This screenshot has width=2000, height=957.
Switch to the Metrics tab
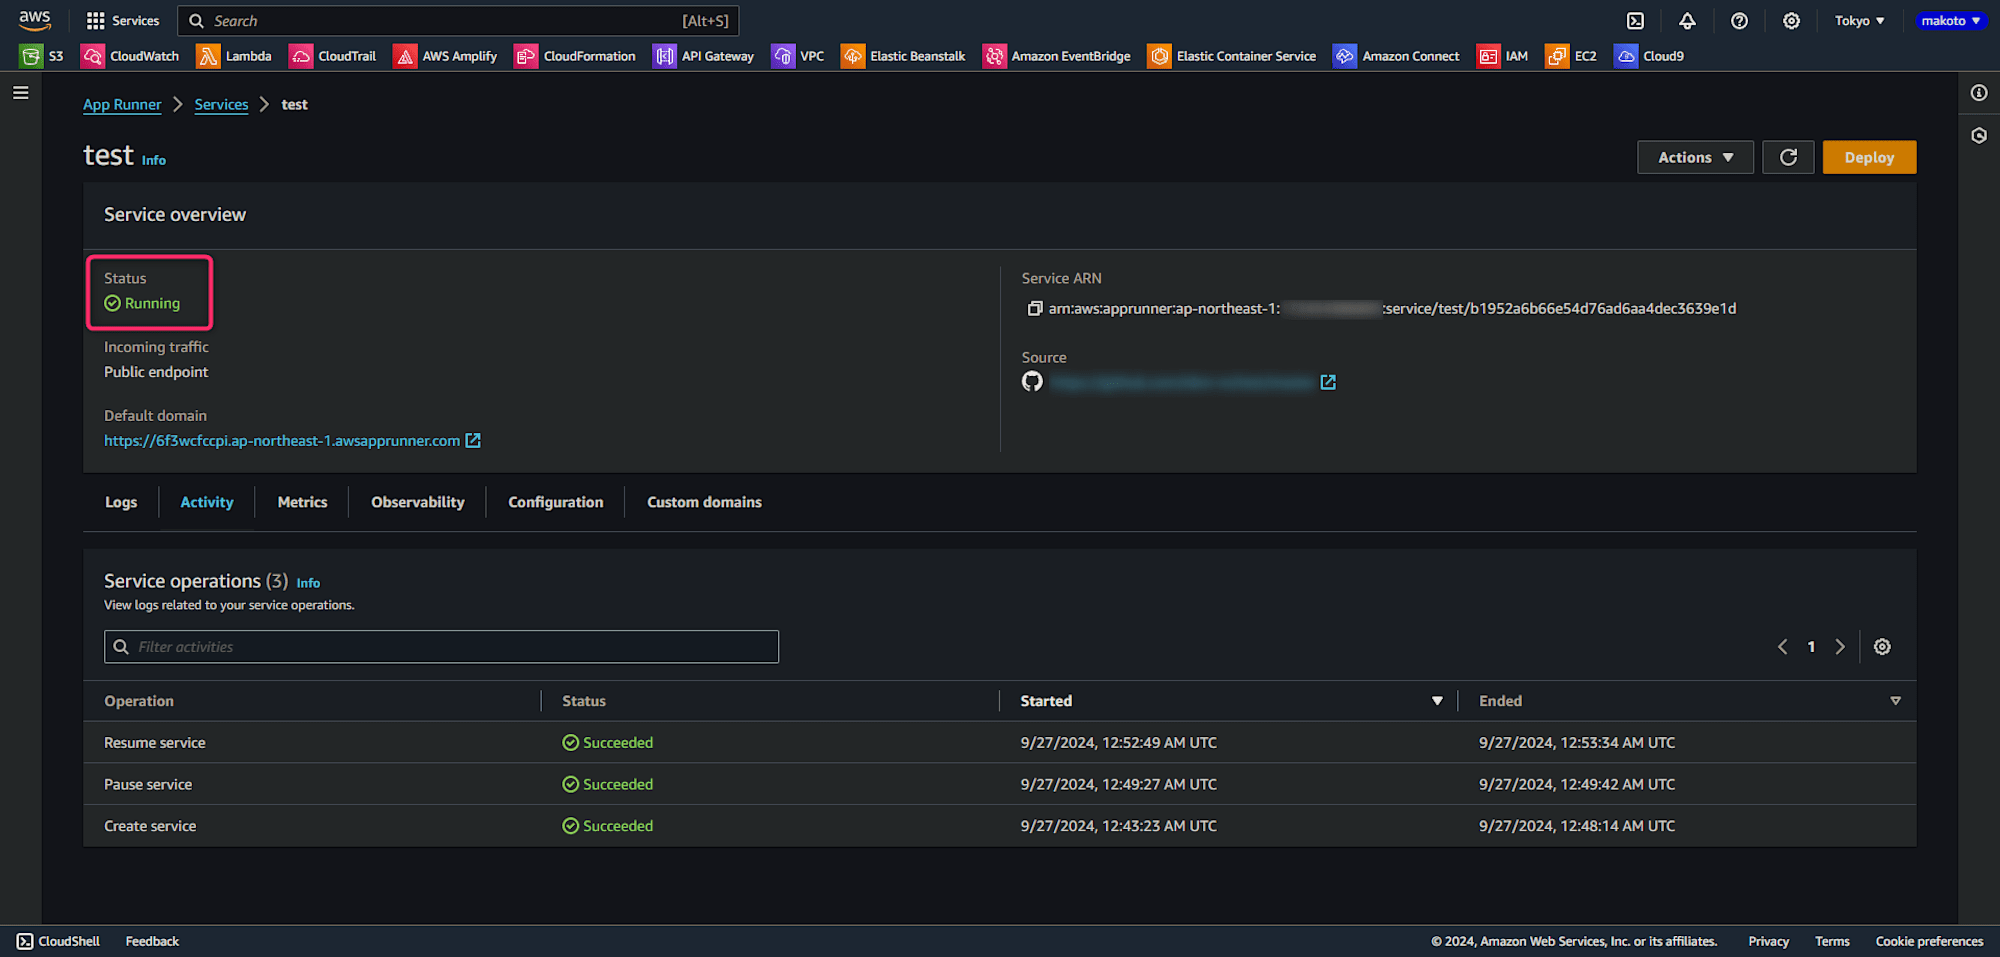click(302, 502)
